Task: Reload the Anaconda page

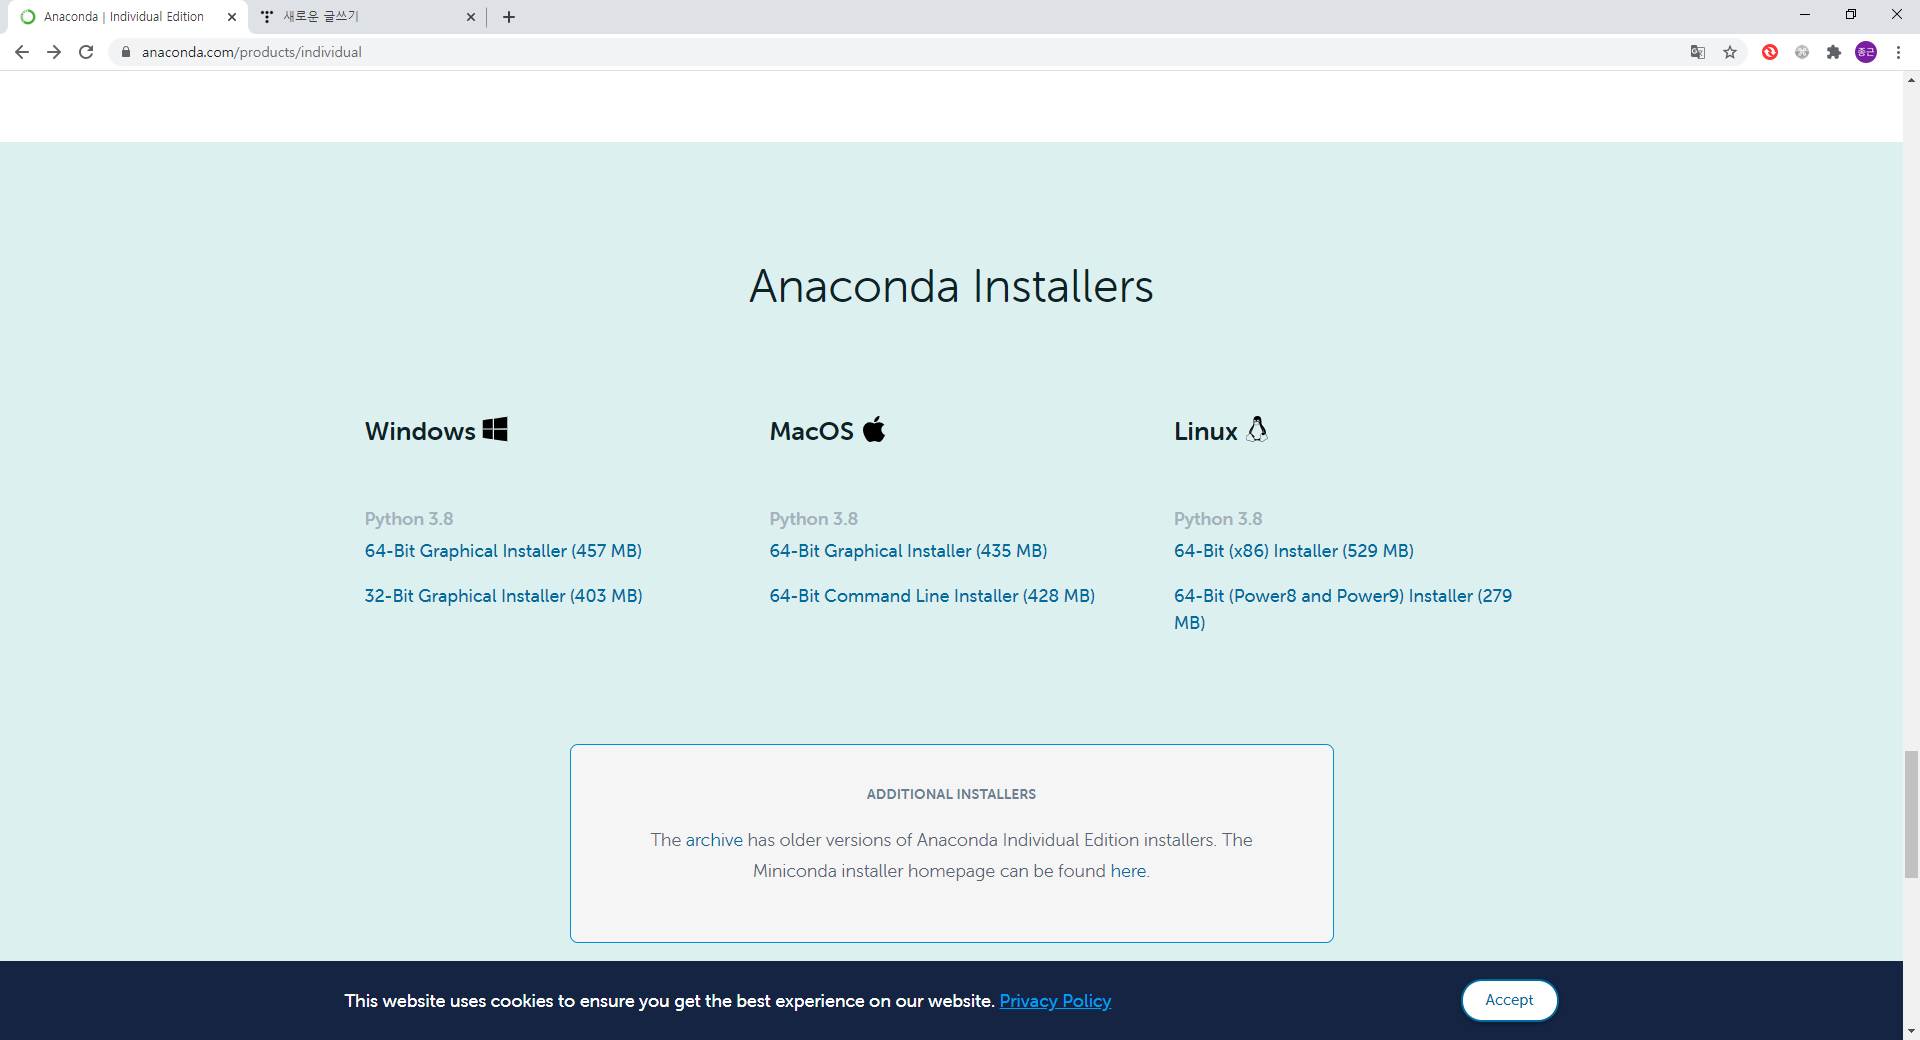Action: 86,52
